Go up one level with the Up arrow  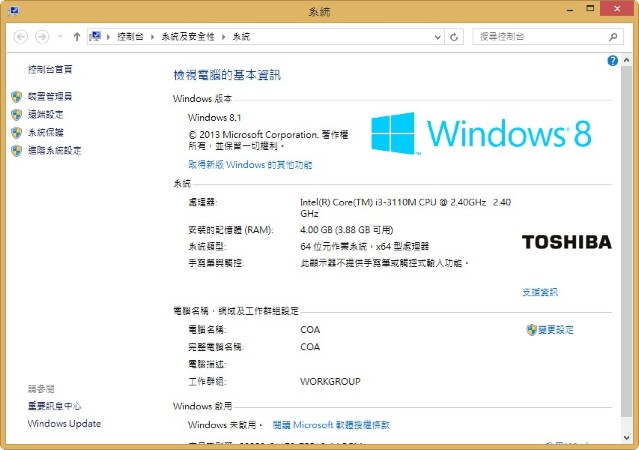pos(77,37)
